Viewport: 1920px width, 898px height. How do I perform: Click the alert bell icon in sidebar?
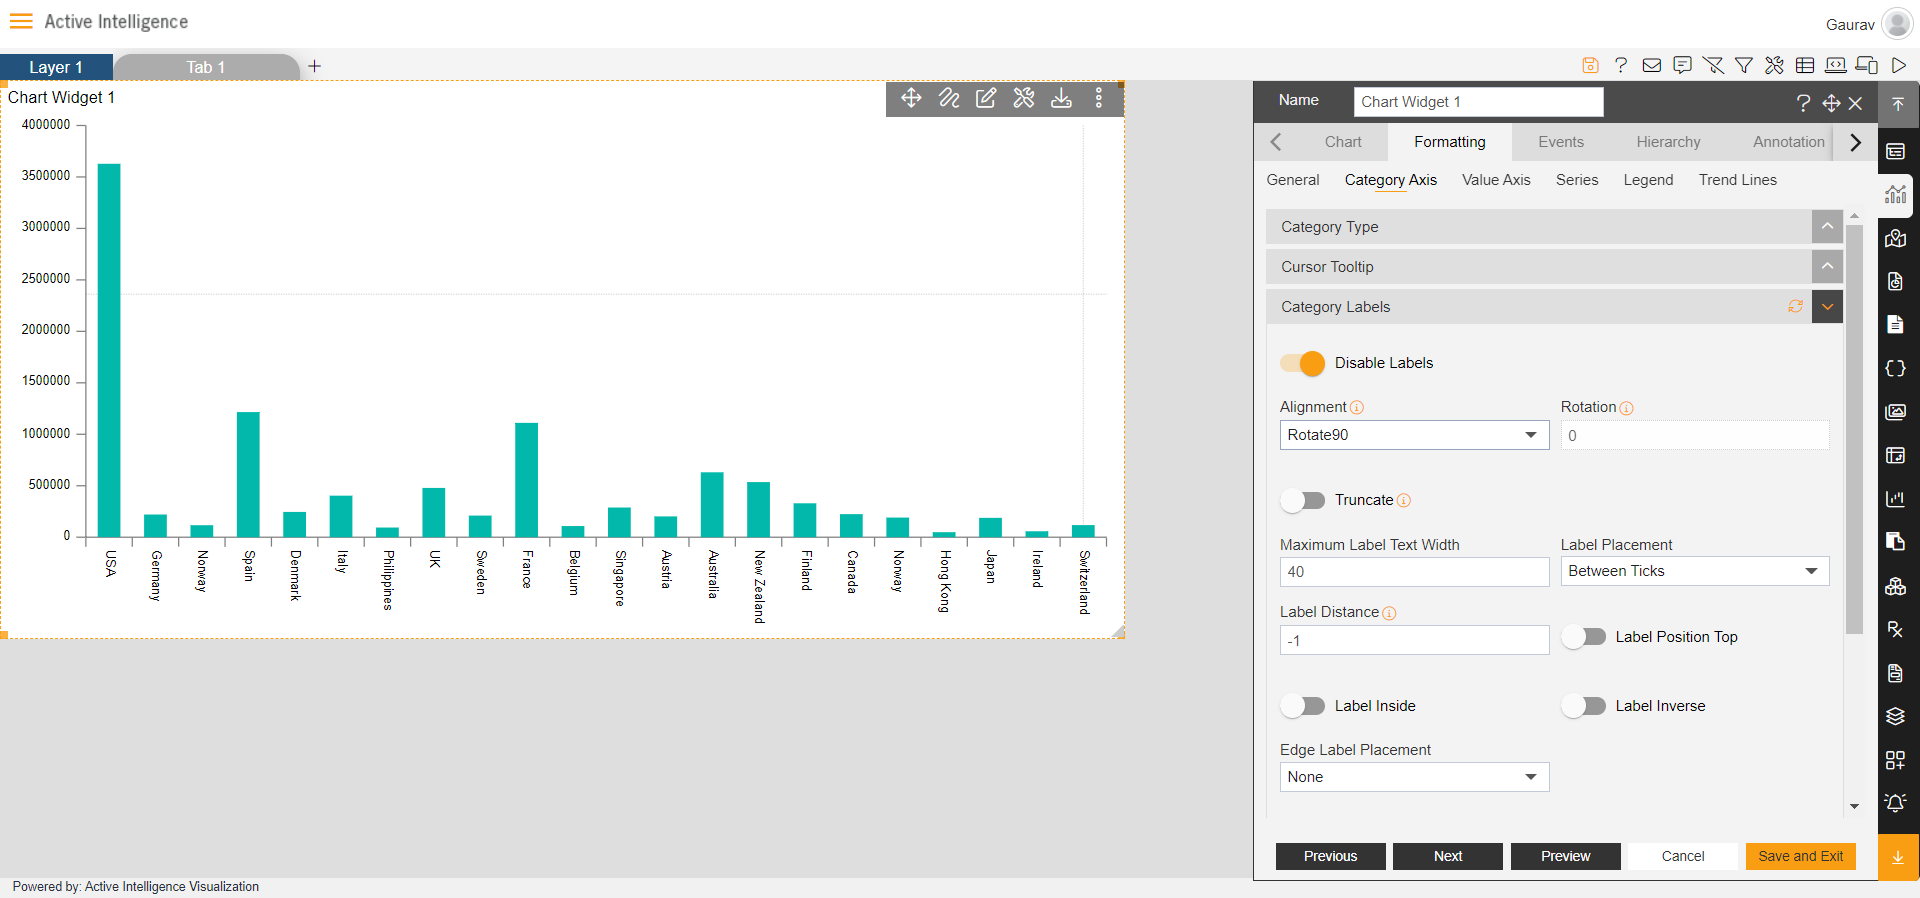pyautogui.click(x=1896, y=803)
